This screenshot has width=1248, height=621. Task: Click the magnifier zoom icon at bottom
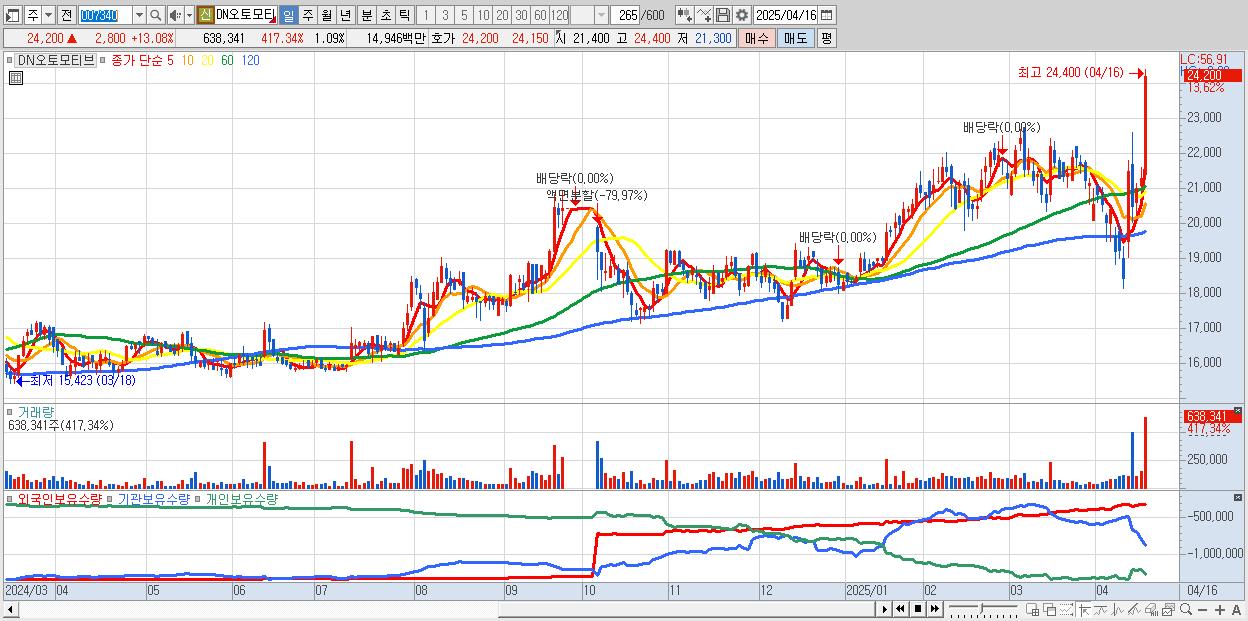click(x=1185, y=609)
